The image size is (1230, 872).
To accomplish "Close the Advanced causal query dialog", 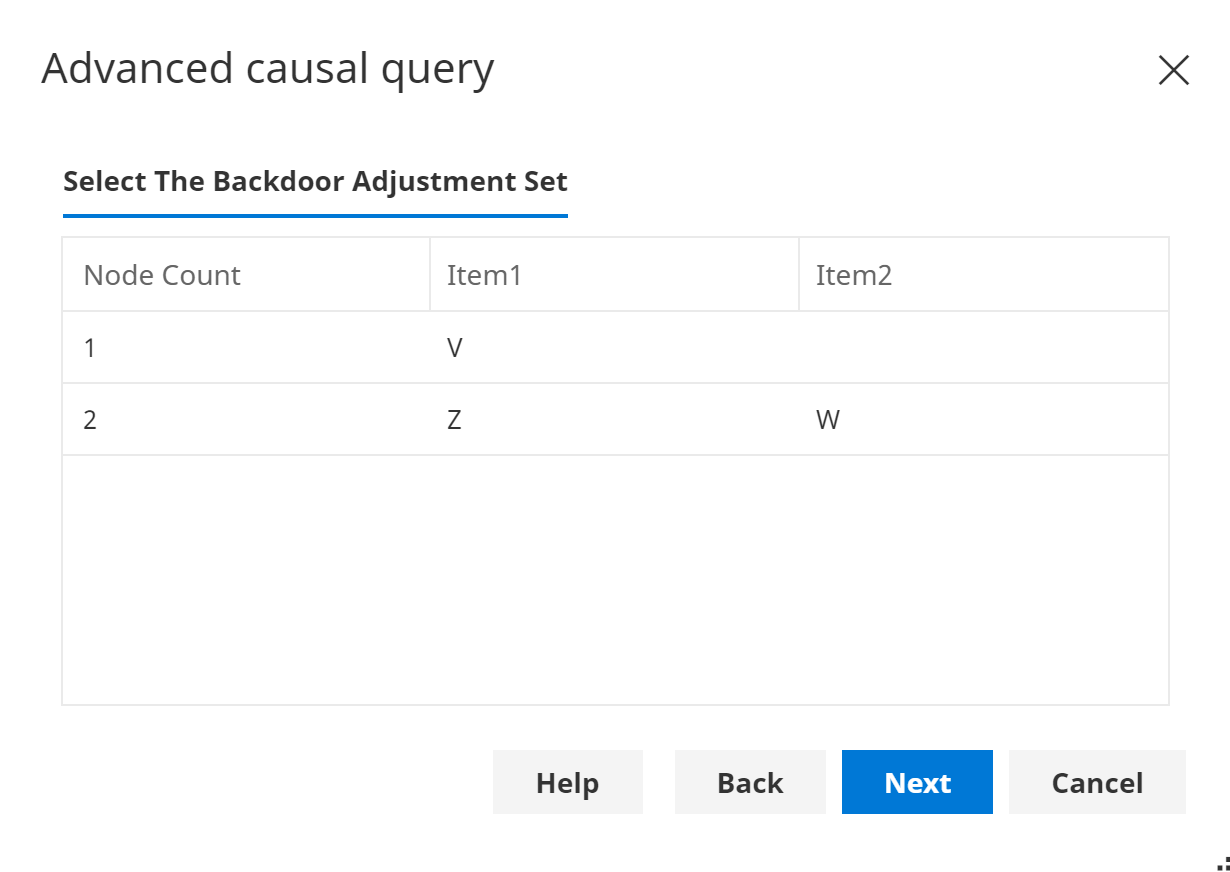I will point(1173,70).
